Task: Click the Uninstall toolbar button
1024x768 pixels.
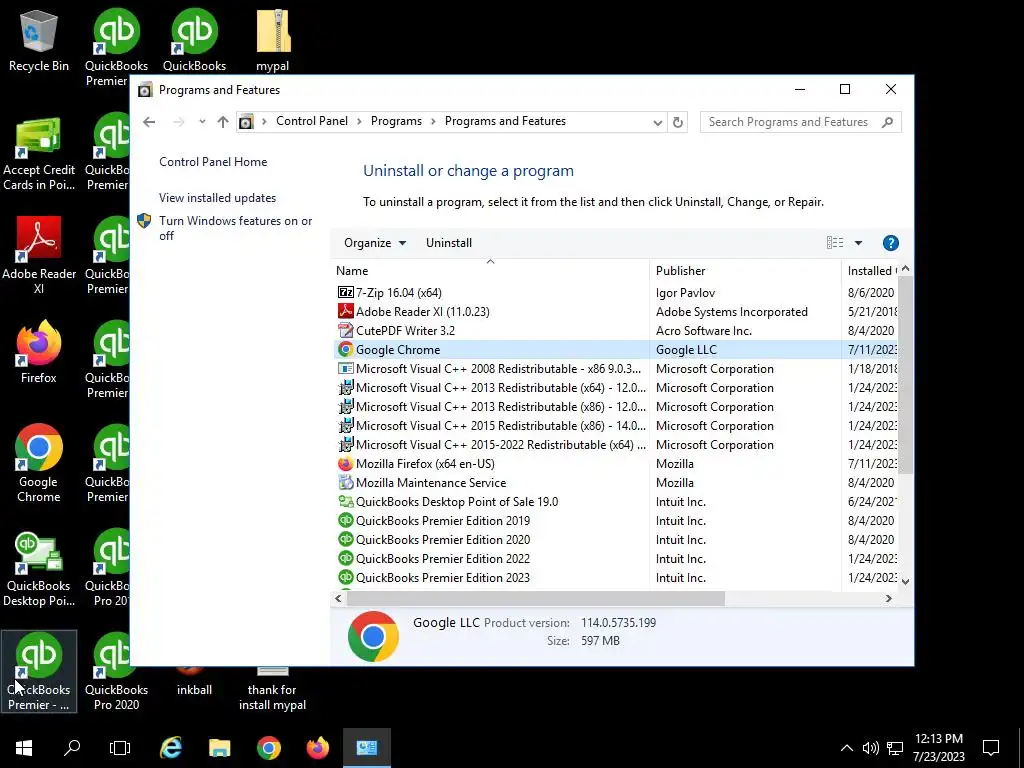Action: (x=449, y=243)
